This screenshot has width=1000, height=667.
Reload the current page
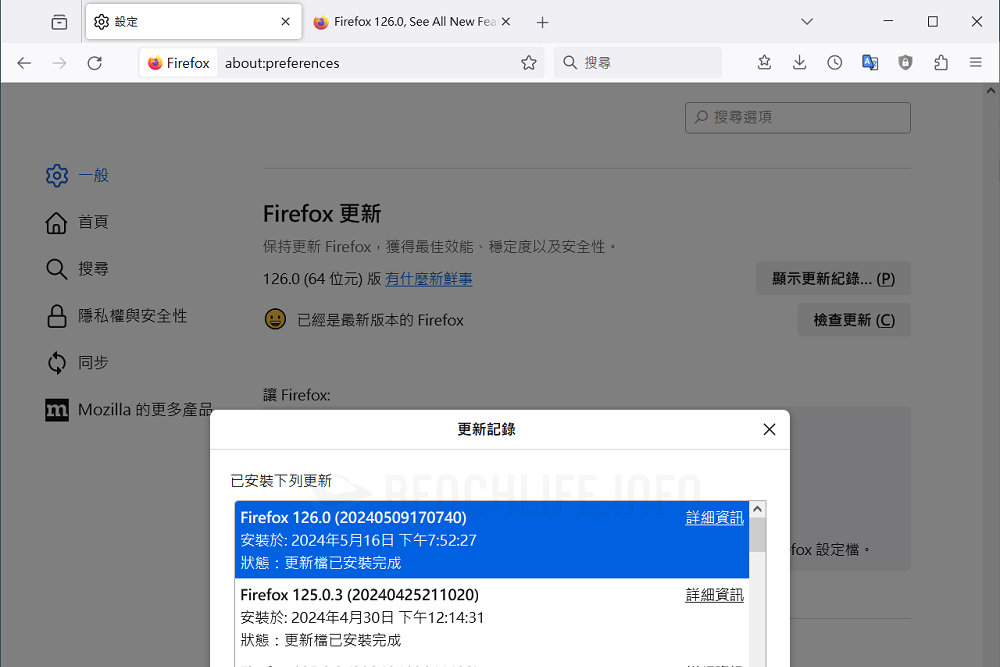(95, 62)
